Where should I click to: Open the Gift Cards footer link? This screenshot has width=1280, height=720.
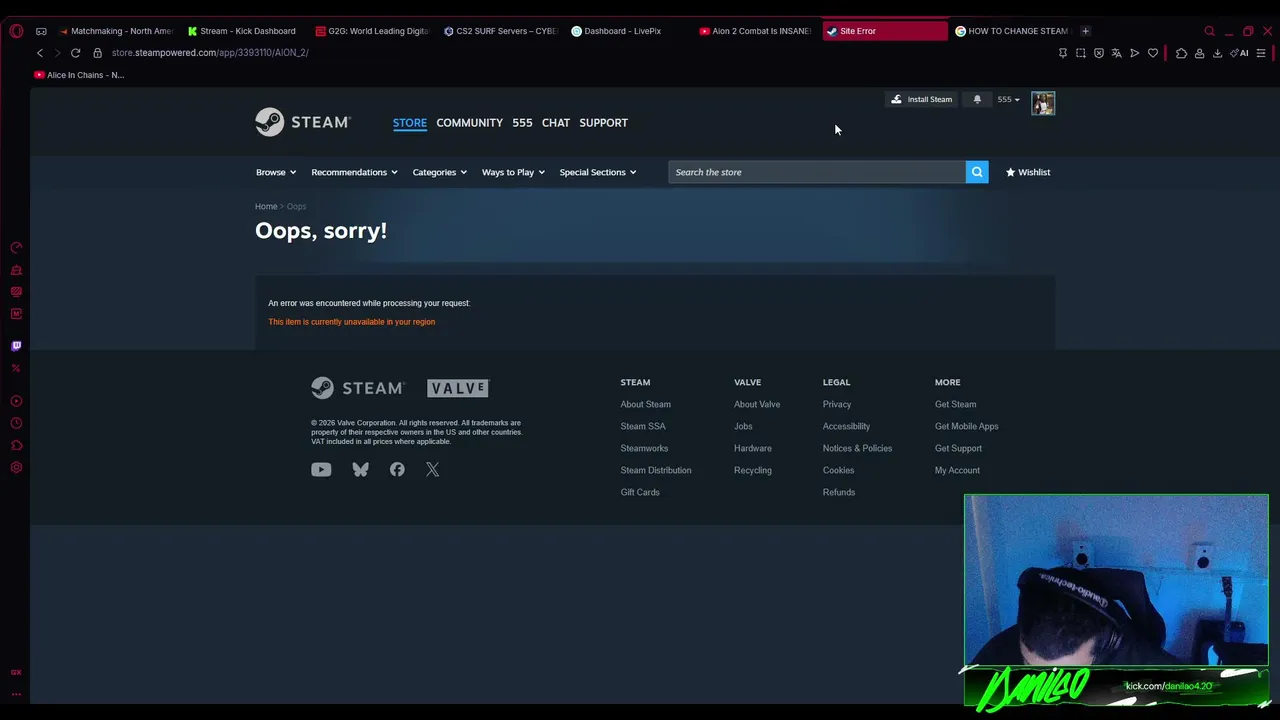coord(640,492)
